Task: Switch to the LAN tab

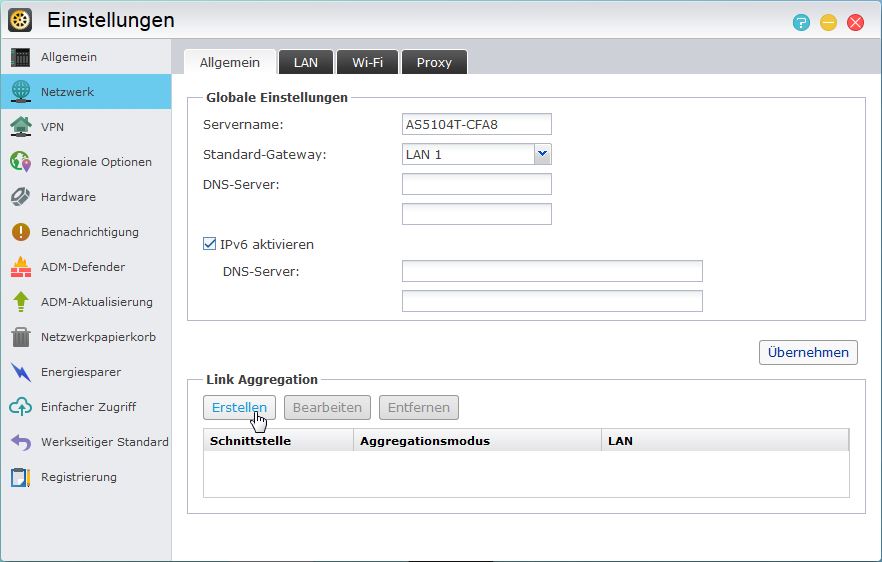Action: click(306, 62)
